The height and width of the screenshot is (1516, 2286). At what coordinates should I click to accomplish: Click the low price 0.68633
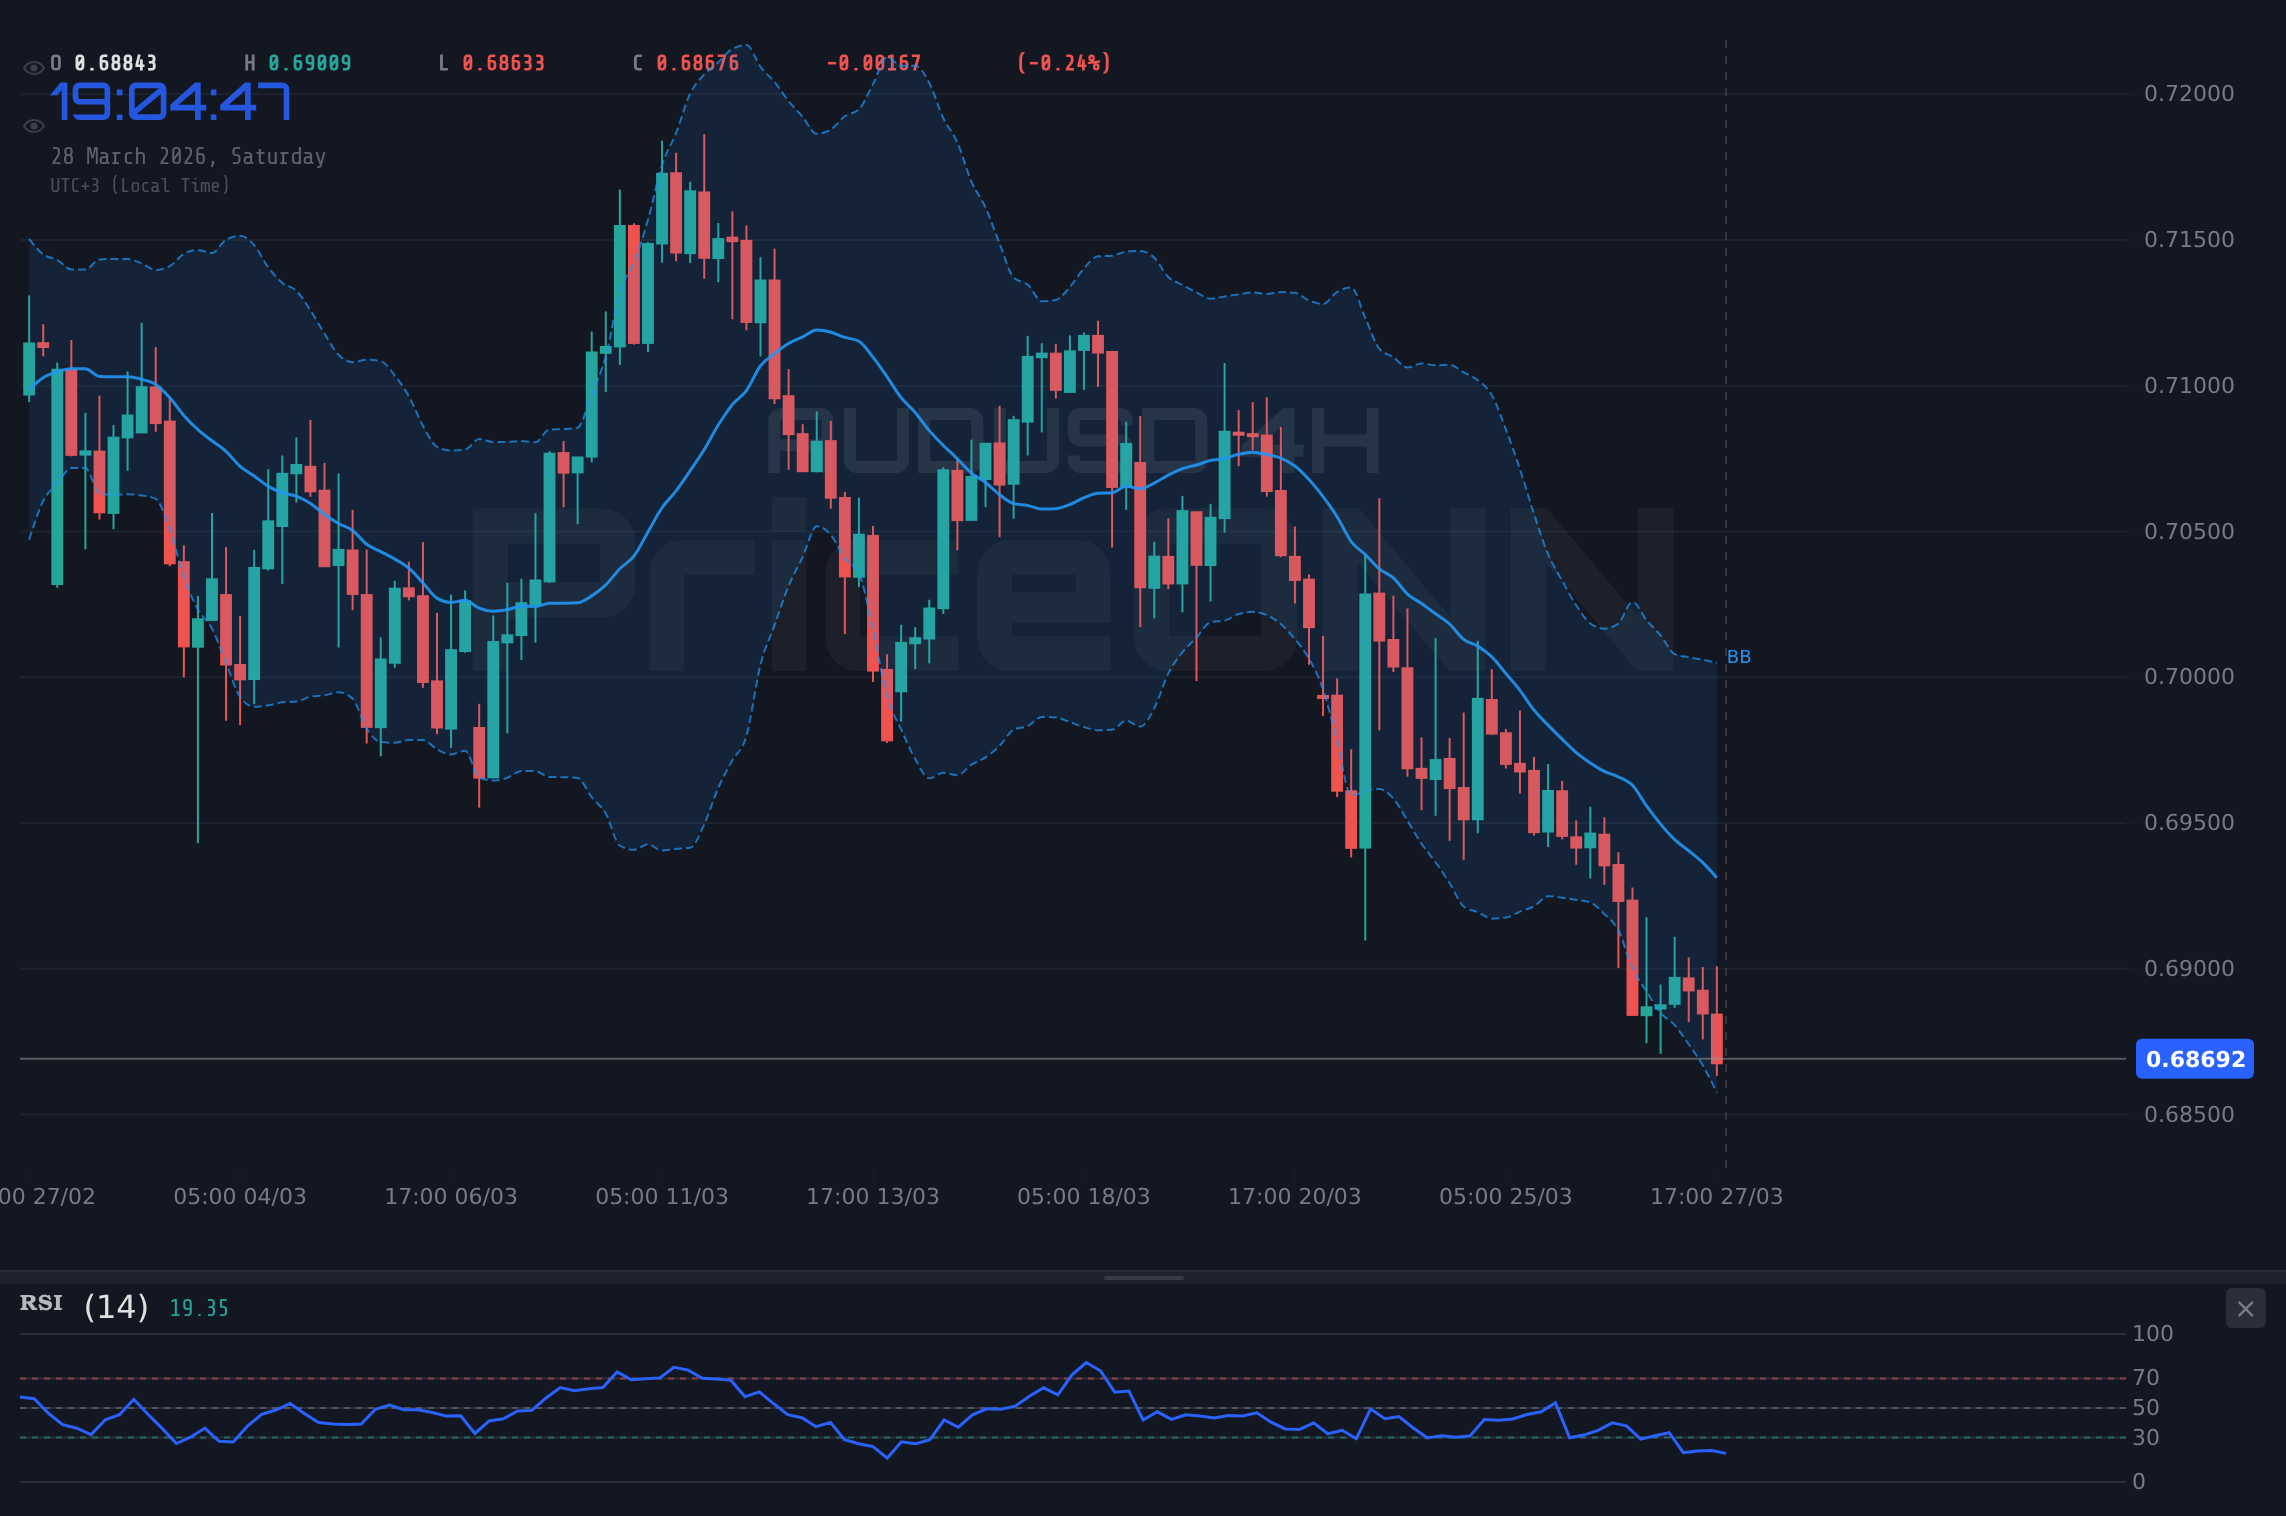click(503, 62)
